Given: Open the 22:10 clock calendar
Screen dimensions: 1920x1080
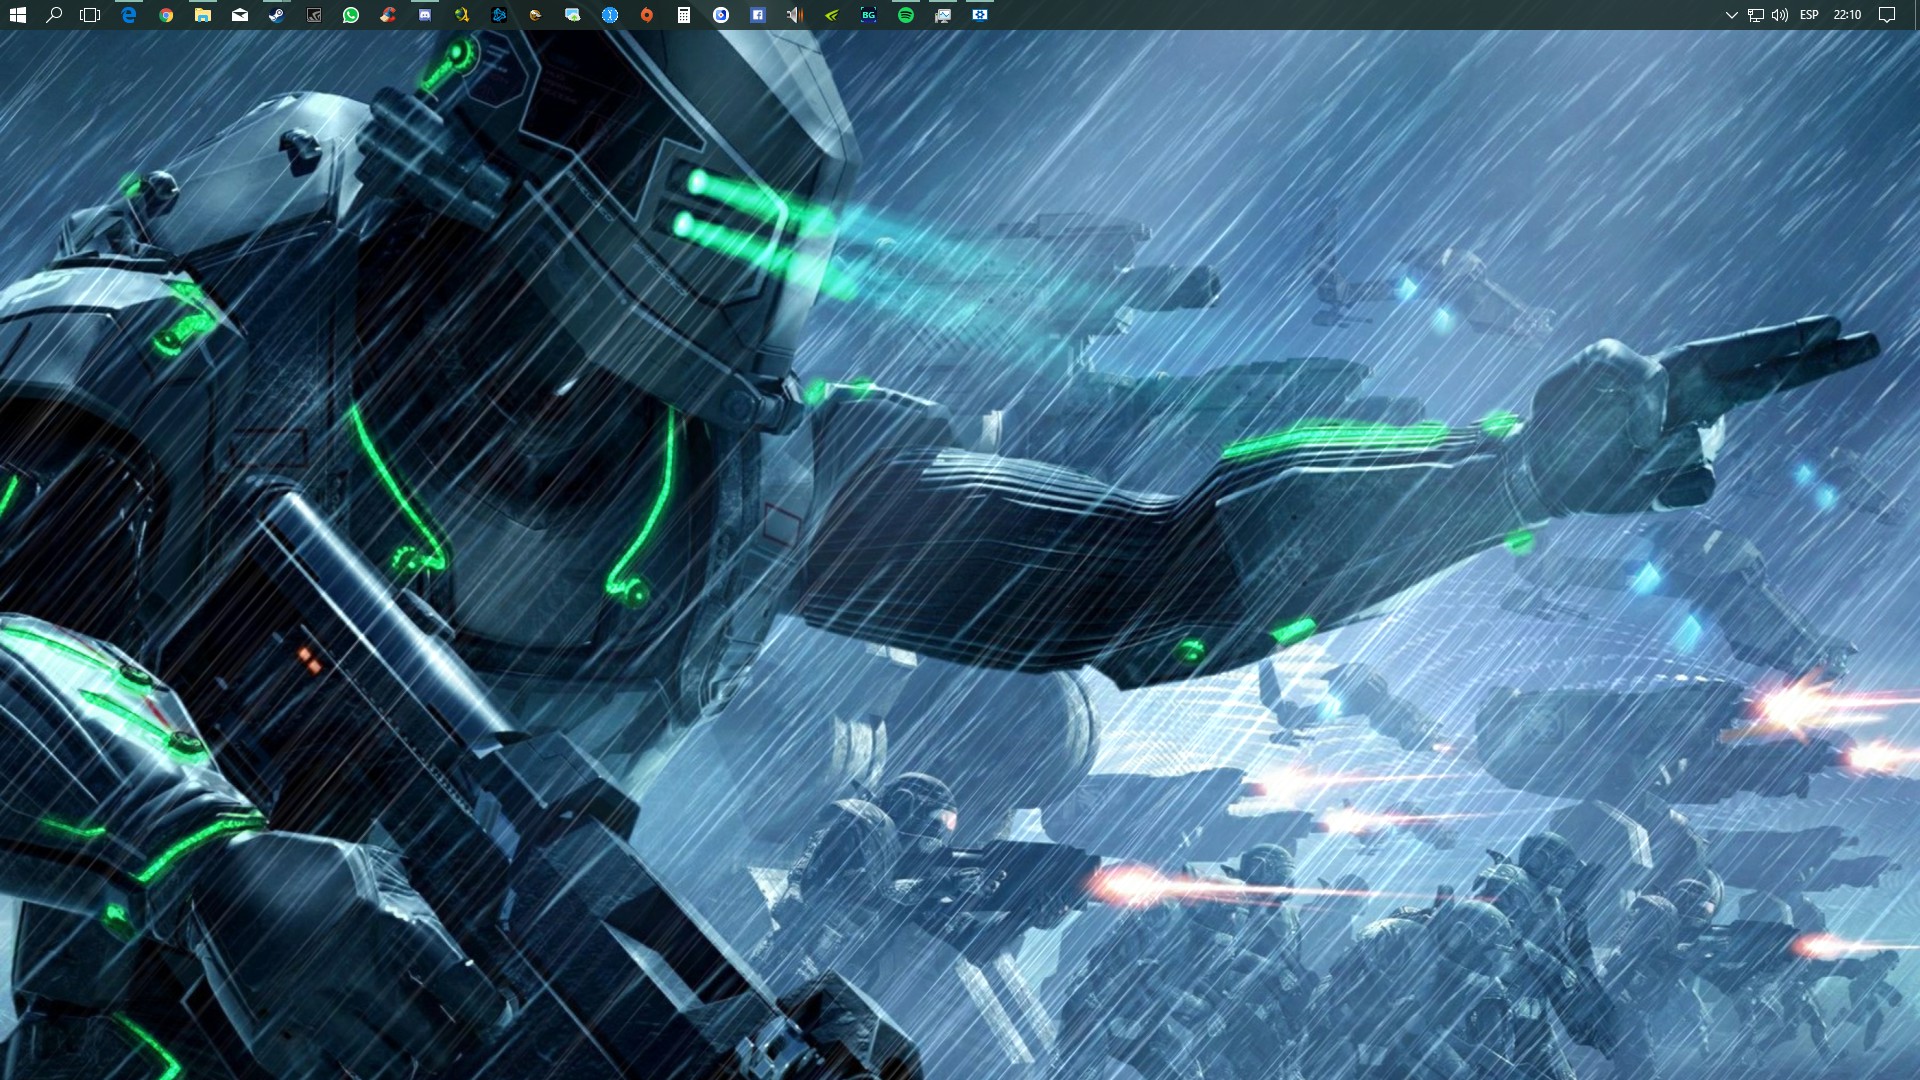Looking at the screenshot, I should (x=1847, y=15).
